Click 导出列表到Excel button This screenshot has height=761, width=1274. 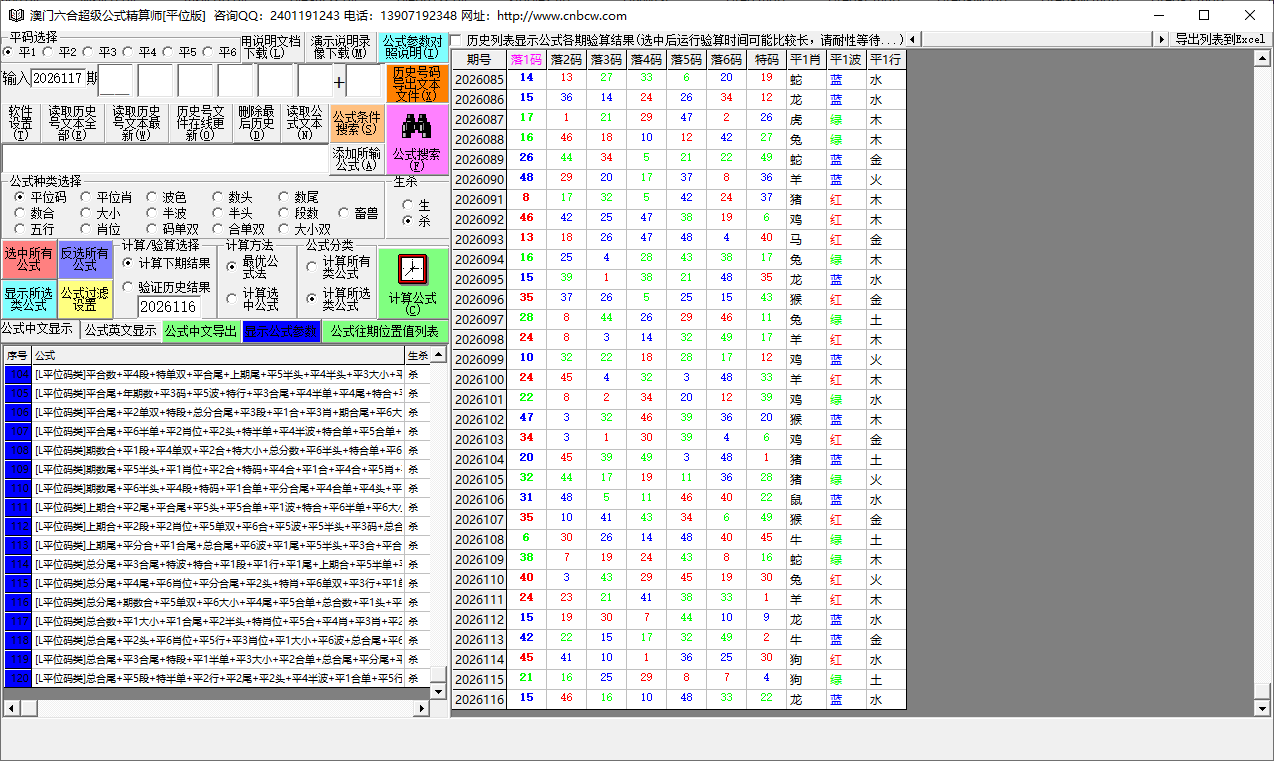click(1220, 39)
